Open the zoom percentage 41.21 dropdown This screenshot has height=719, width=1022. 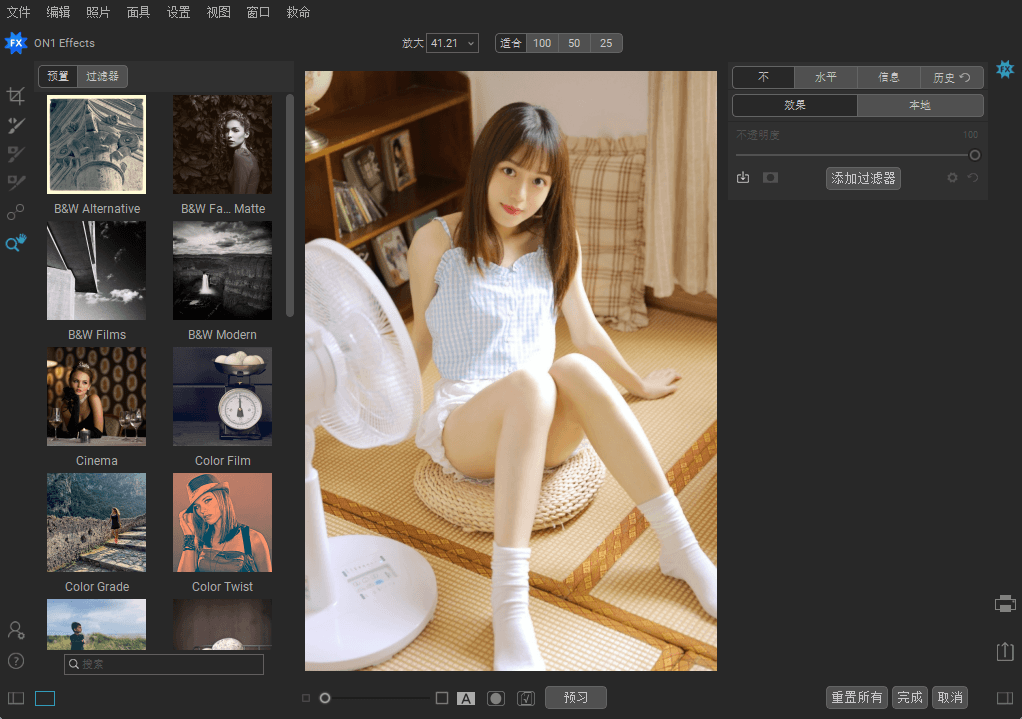coord(452,43)
